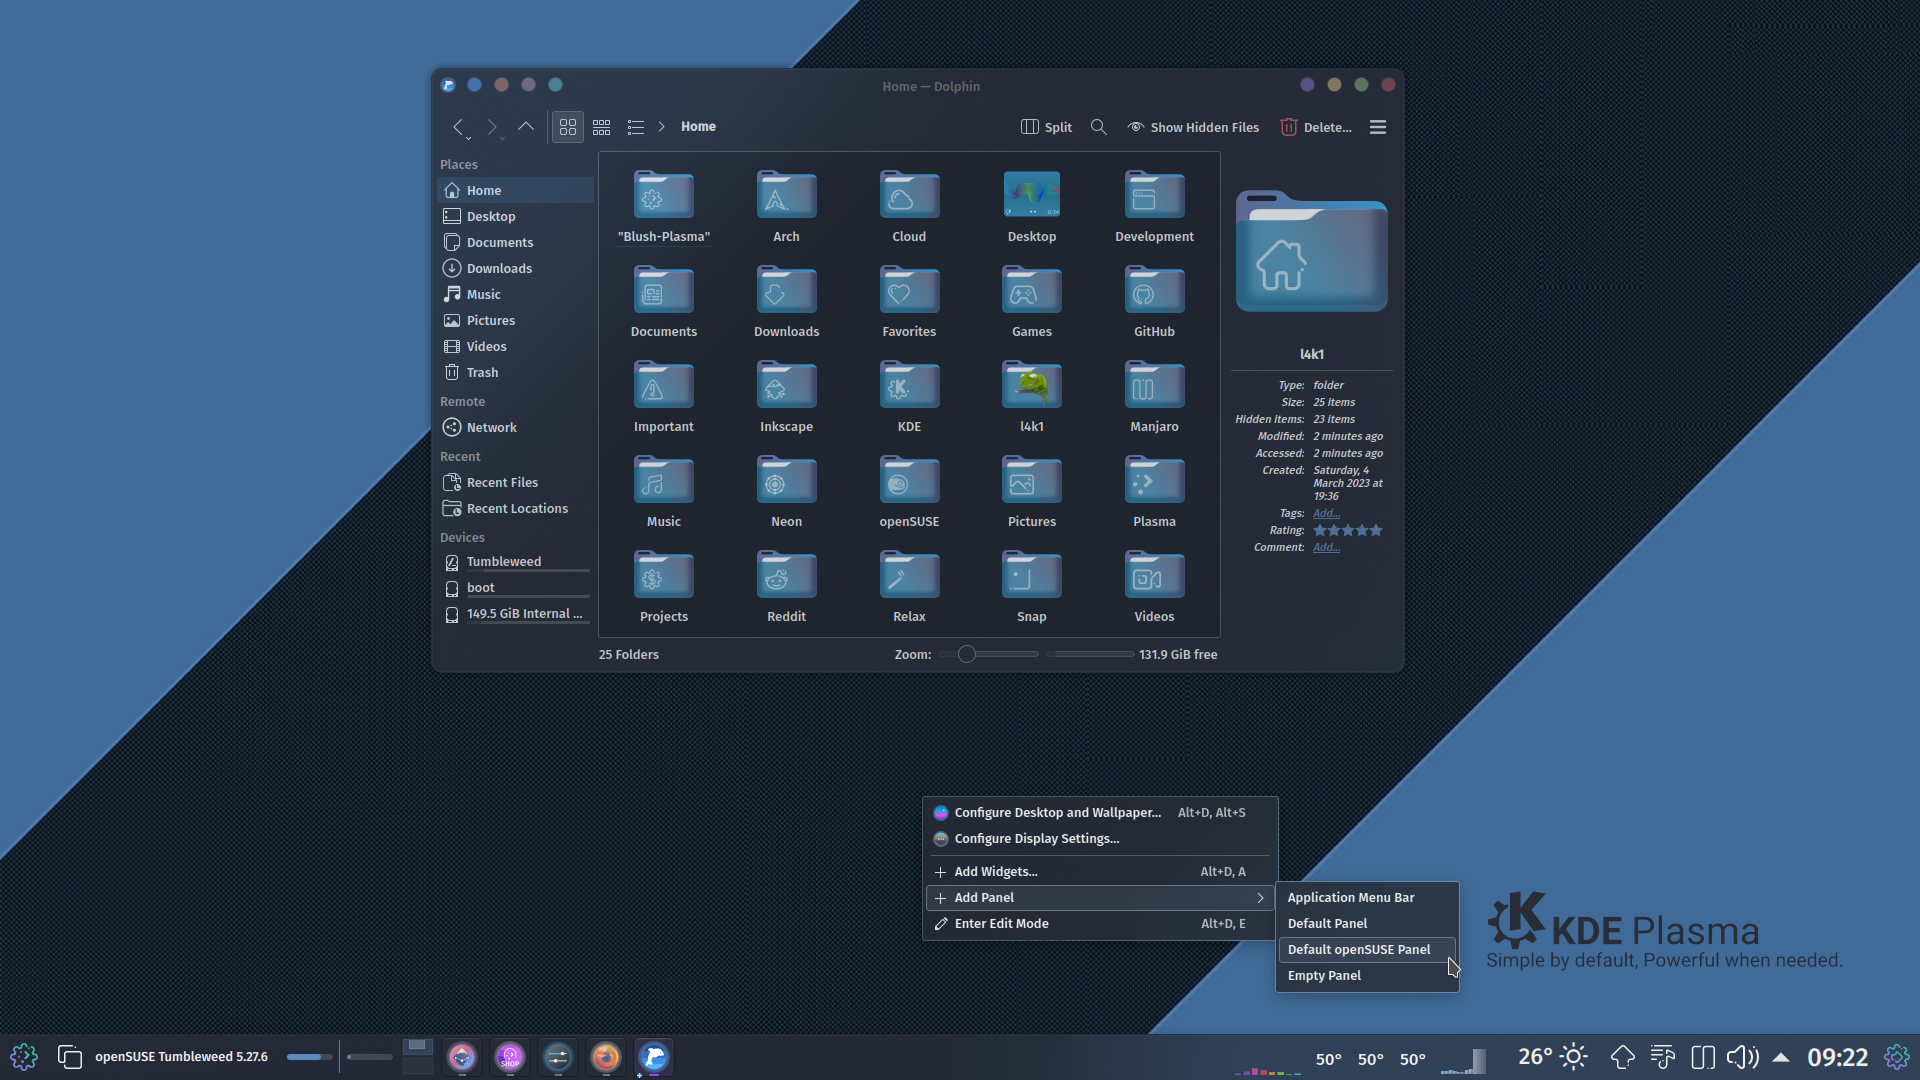Choose Configure Display Settings...
1920x1080 pixels.
pyautogui.click(x=1100, y=839)
